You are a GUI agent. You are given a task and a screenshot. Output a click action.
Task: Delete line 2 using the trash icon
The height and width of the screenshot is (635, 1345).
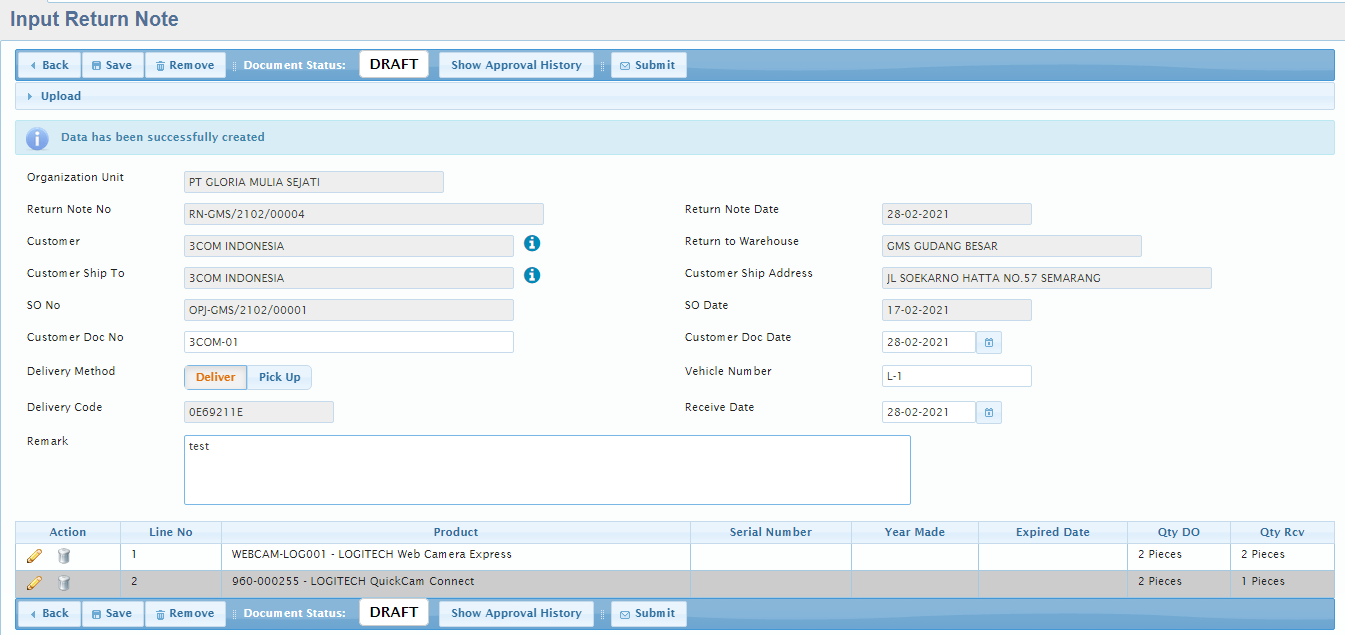click(x=63, y=582)
